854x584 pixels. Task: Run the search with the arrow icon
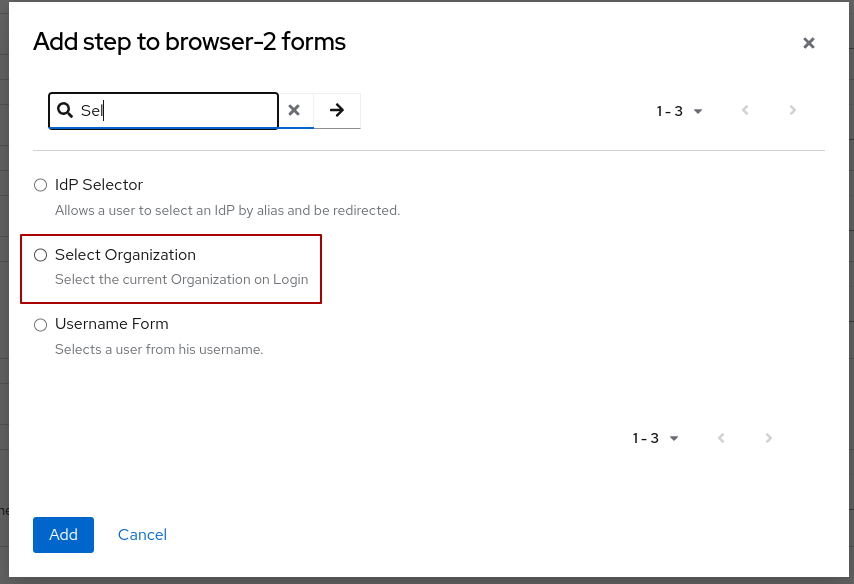pyautogui.click(x=337, y=109)
